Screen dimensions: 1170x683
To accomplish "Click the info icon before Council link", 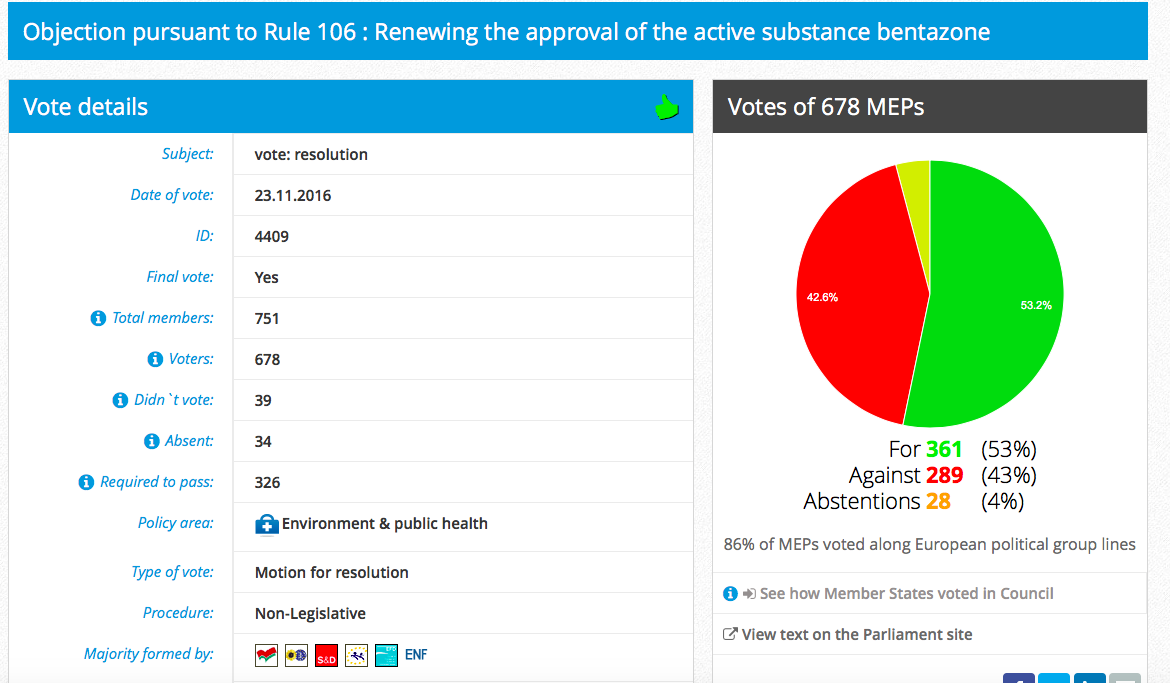I will (x=731, y=593).
